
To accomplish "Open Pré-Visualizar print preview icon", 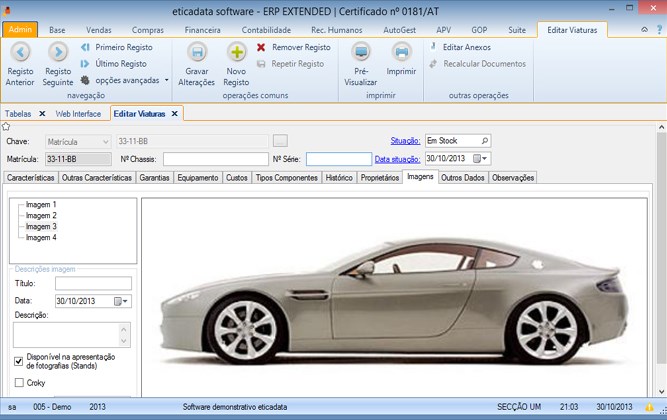I will 361,51.
